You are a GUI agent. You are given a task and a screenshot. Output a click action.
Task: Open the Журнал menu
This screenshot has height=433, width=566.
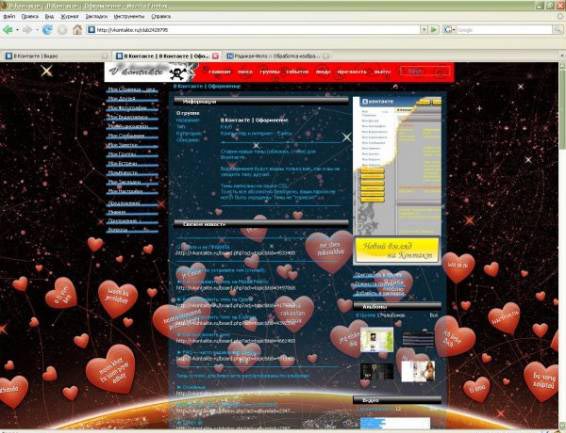pos(69,17)
